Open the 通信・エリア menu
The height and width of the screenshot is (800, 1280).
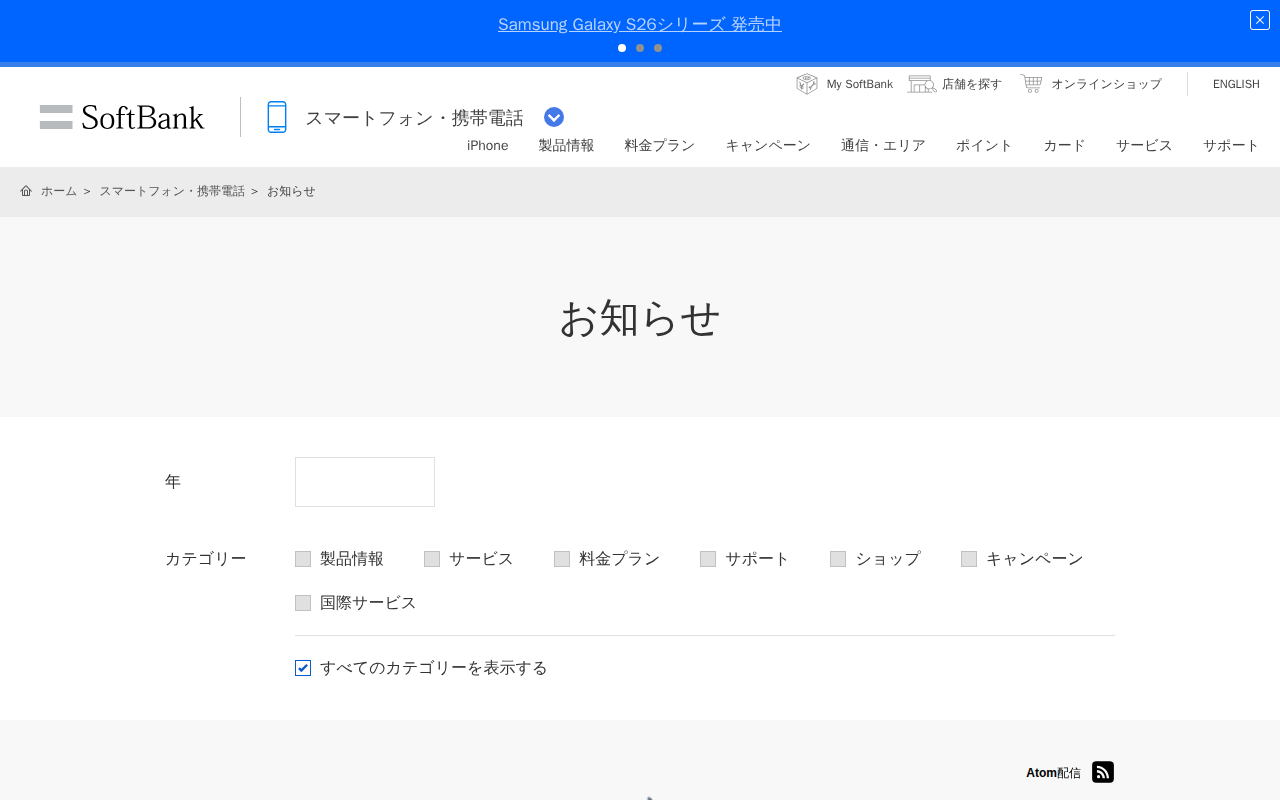883,146
